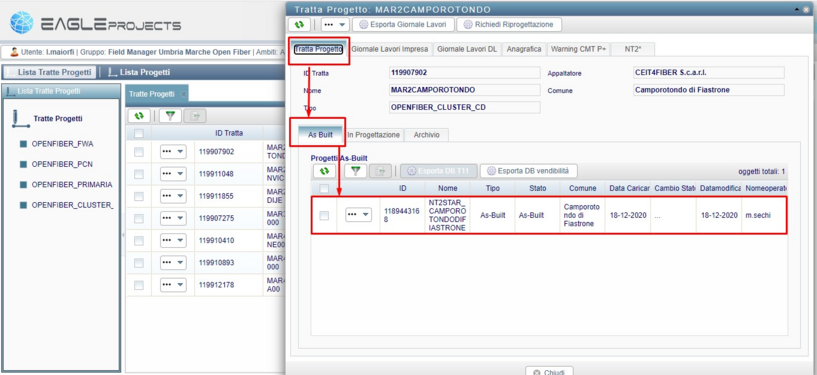817x375 pixels.
Task: Click the Esporta Giornale Lavori button
Action: tap(403, 24)
